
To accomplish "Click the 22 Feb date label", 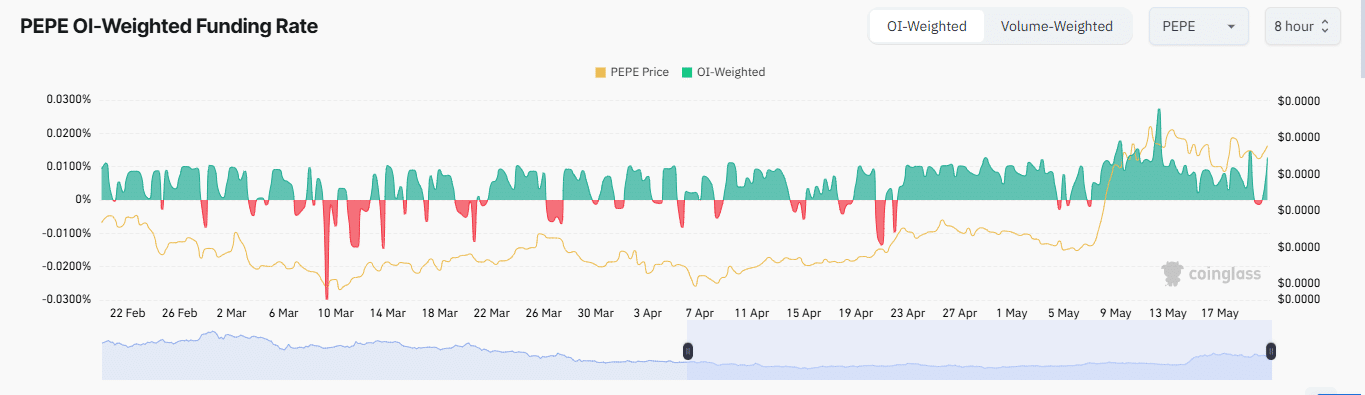I will (128, 313).
